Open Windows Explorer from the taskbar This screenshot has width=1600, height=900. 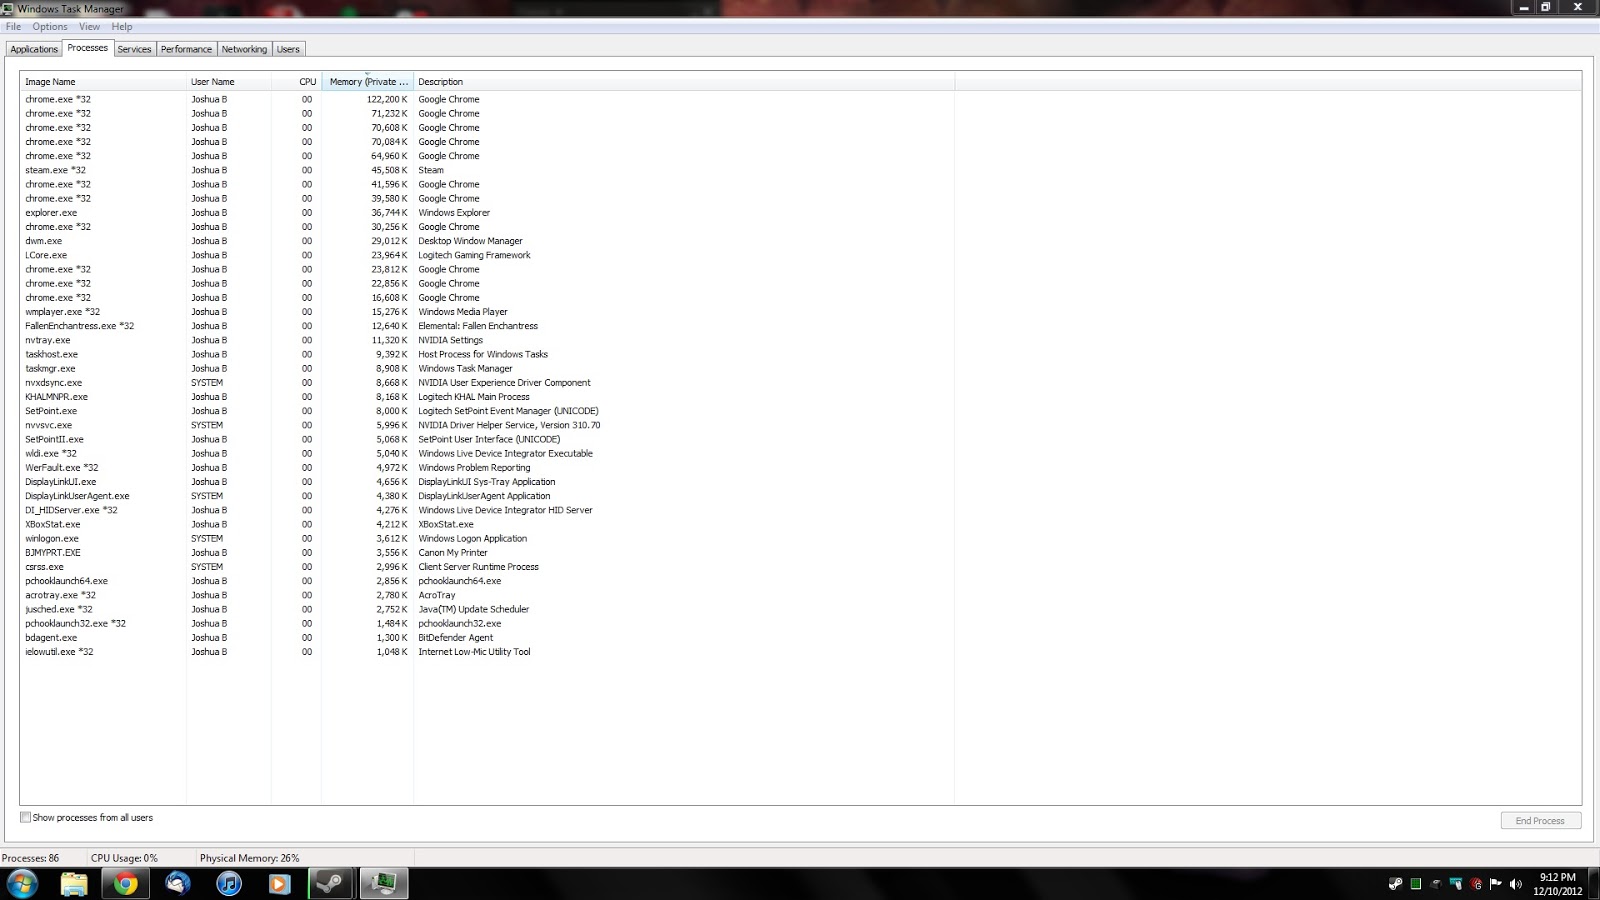tap(74, 884)
